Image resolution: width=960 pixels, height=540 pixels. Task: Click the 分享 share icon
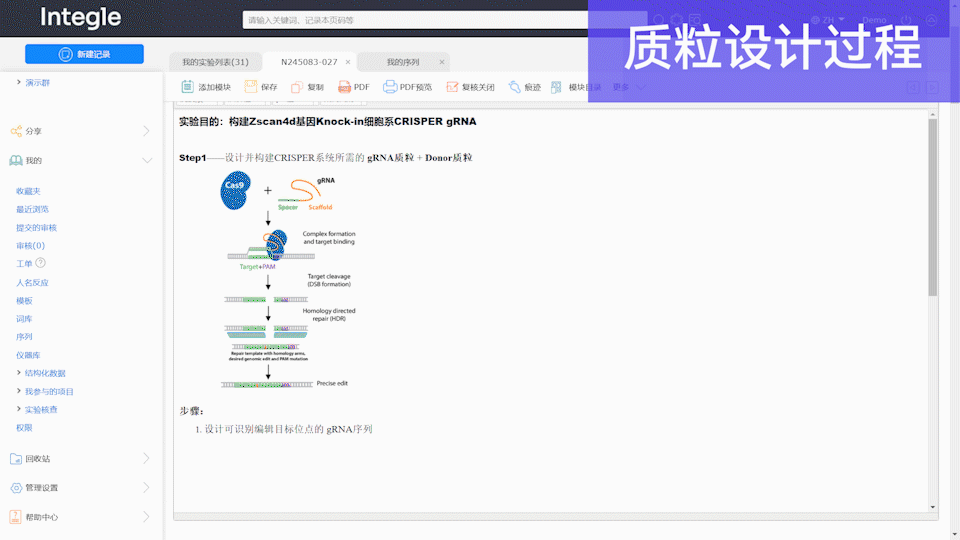(16, 131)
